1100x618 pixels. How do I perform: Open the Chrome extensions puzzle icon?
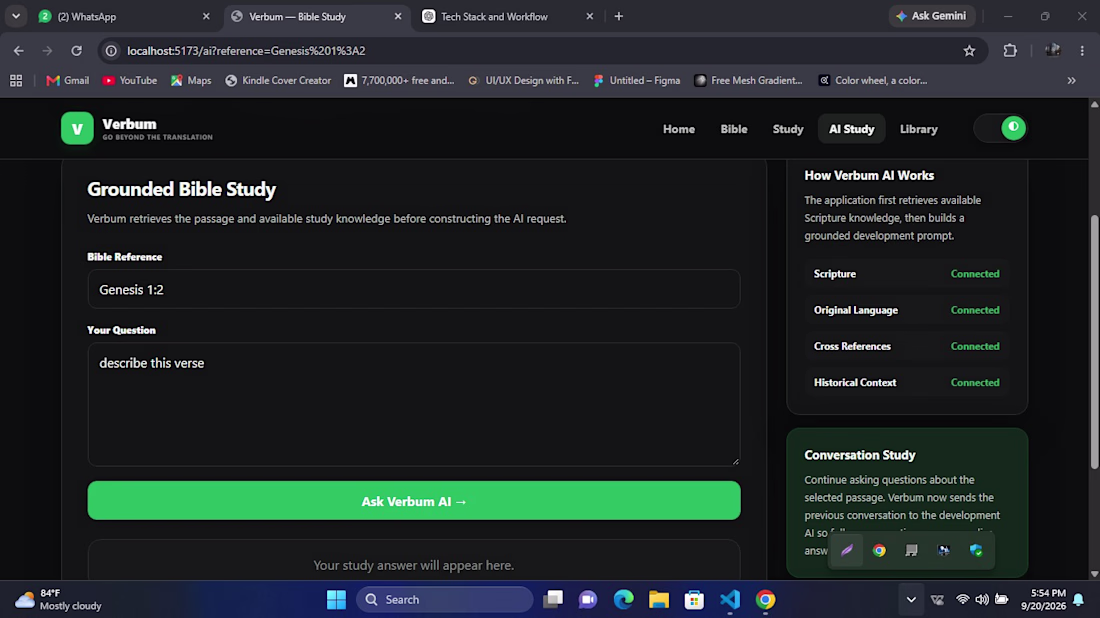[1010, 51]
